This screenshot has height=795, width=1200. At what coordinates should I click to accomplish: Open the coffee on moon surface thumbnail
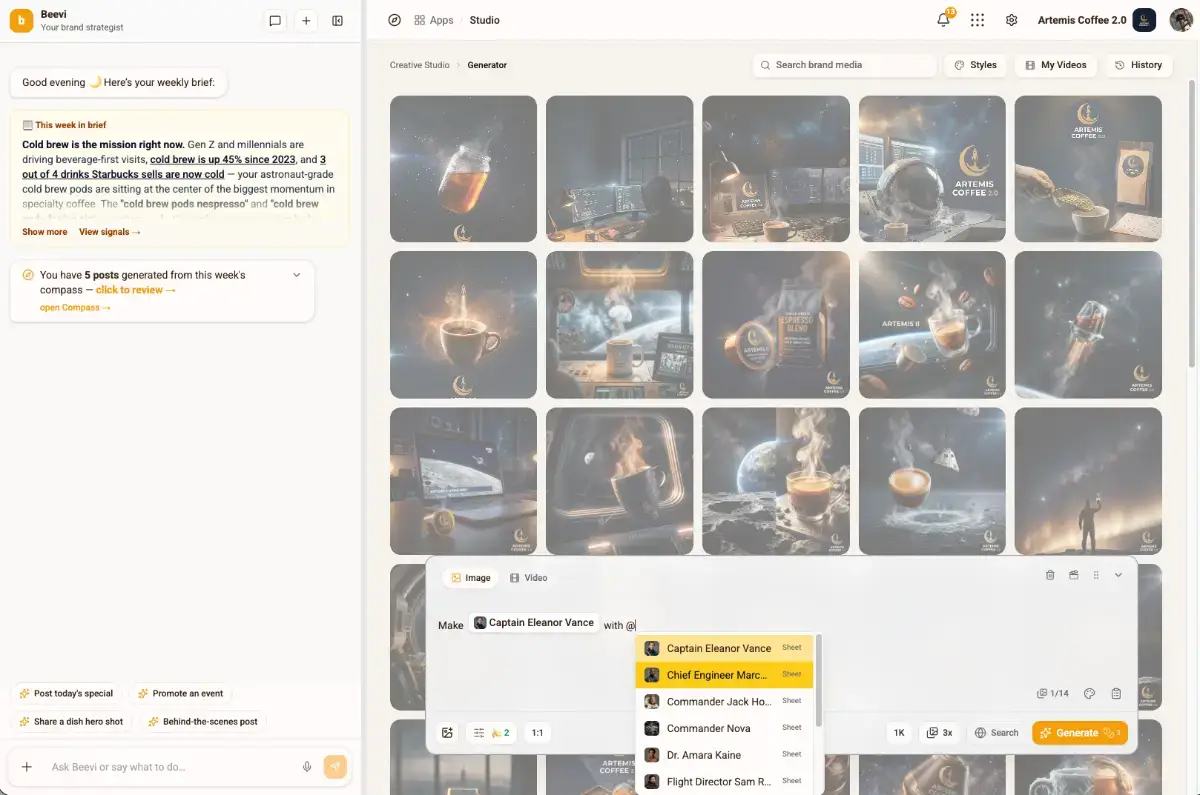(x=776, y=481)
